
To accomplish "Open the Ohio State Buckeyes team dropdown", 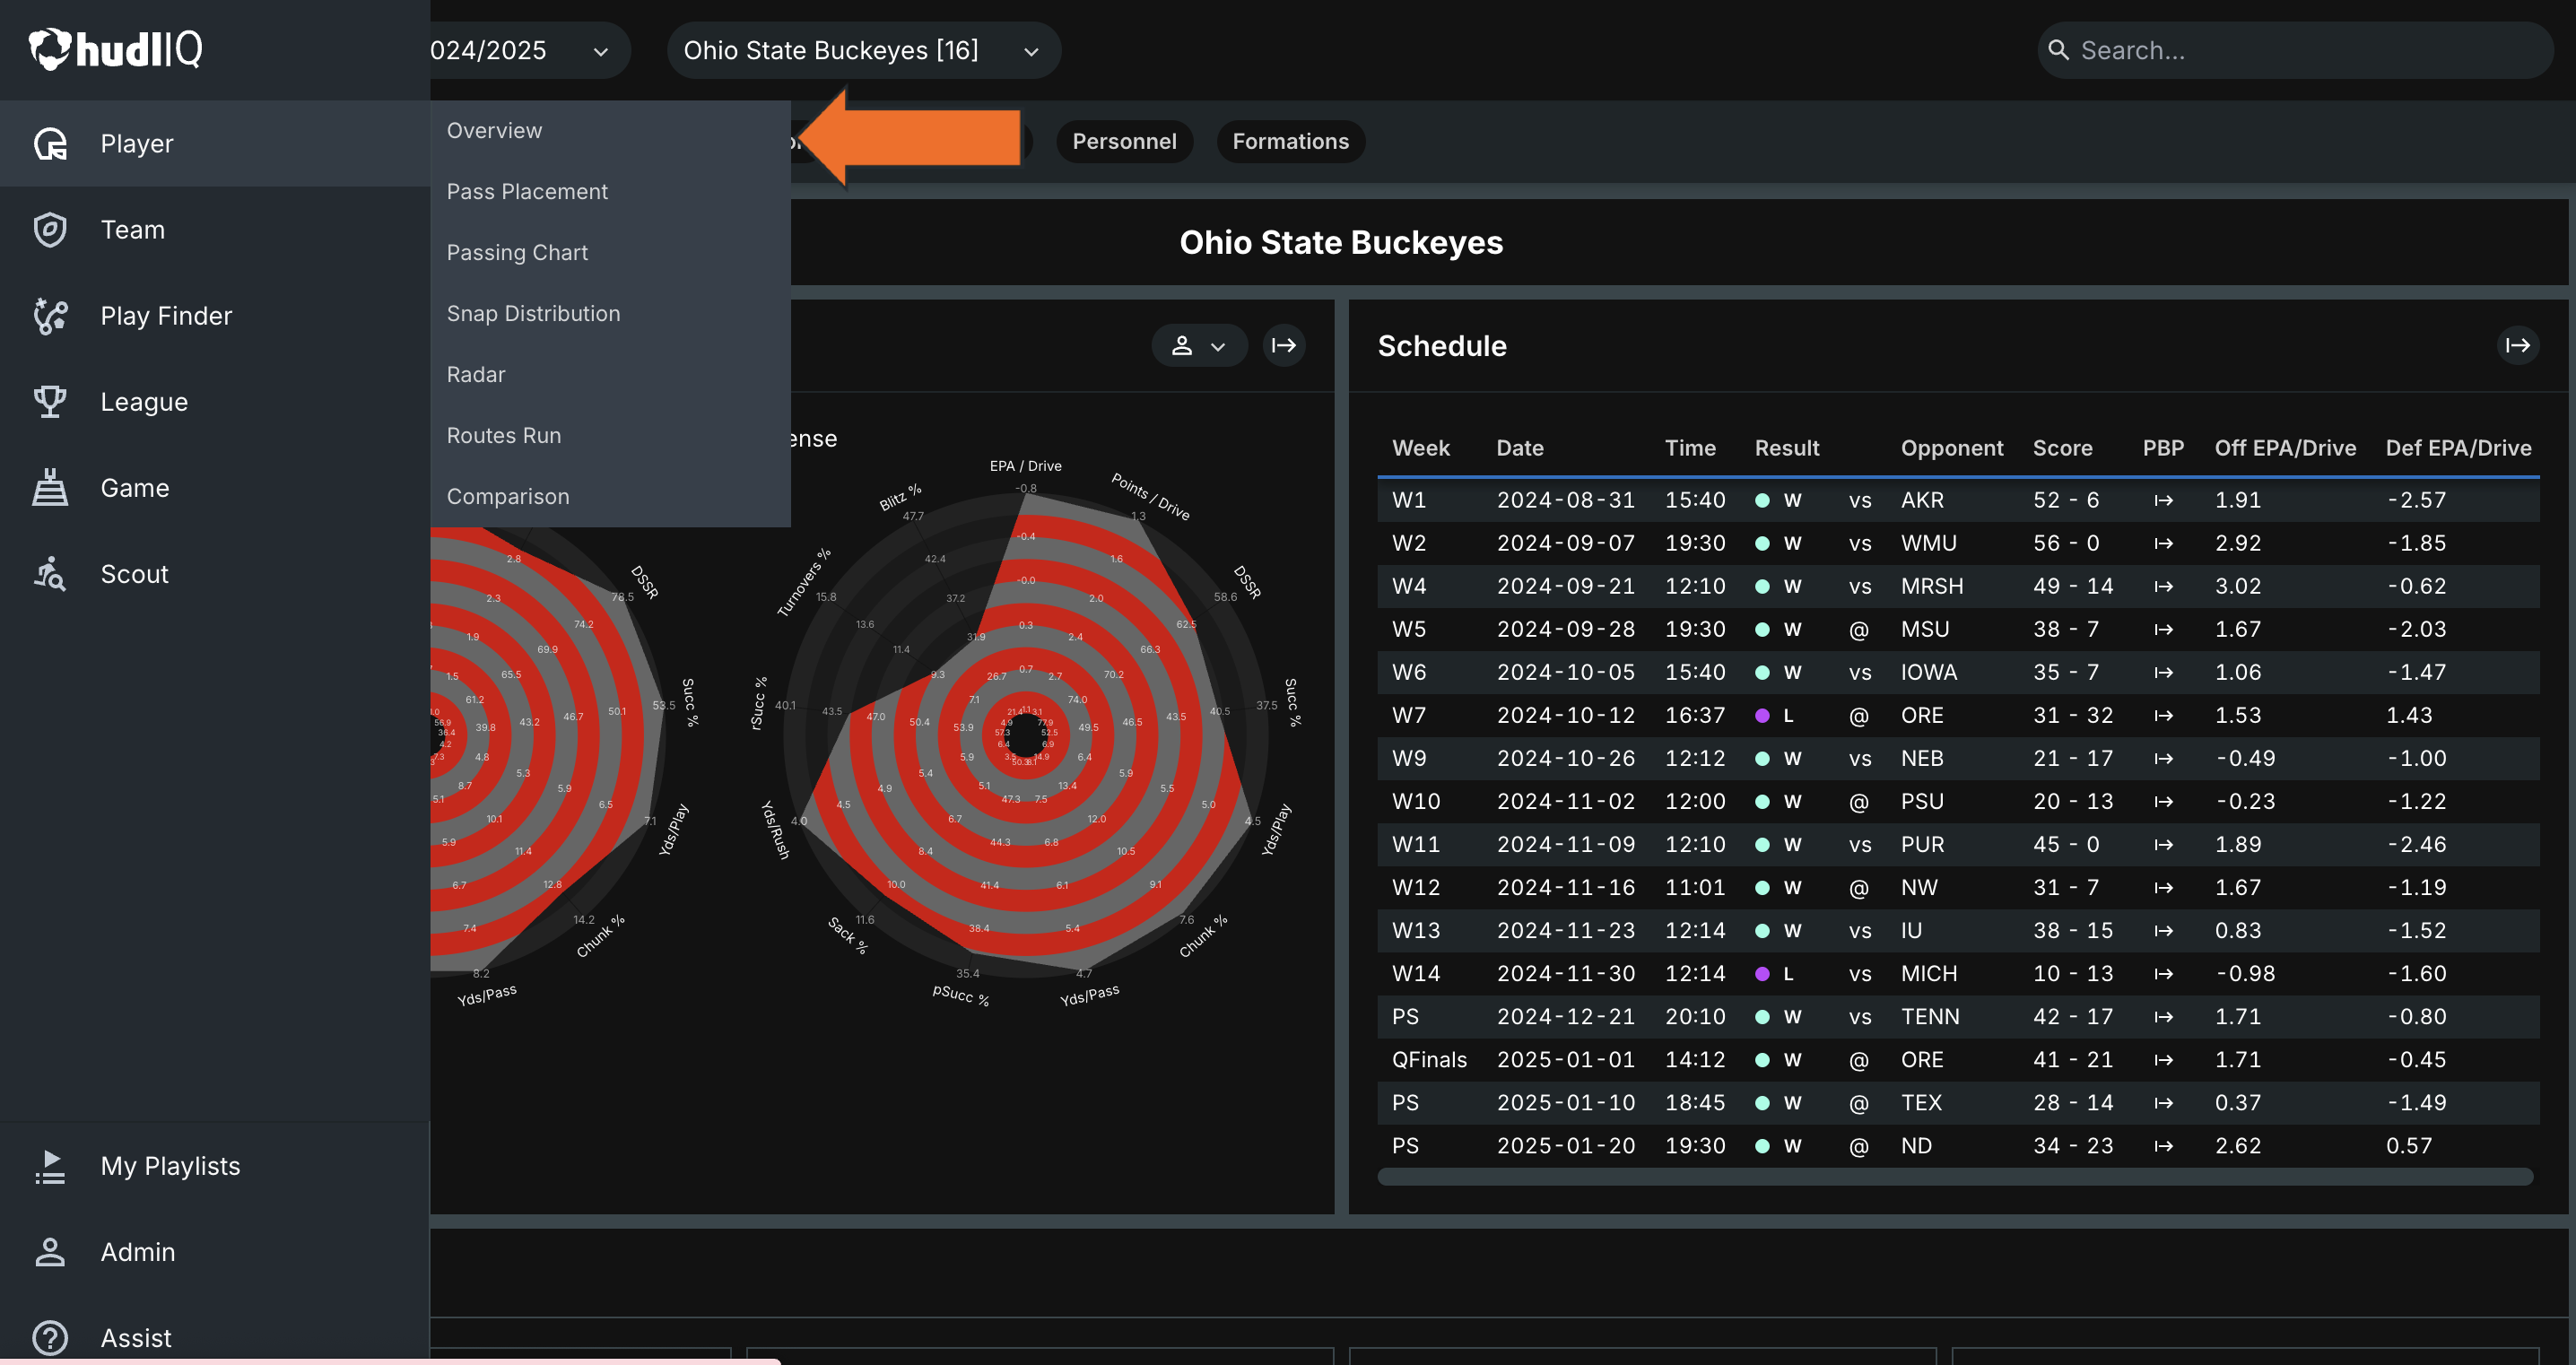I will click(863, 50).
